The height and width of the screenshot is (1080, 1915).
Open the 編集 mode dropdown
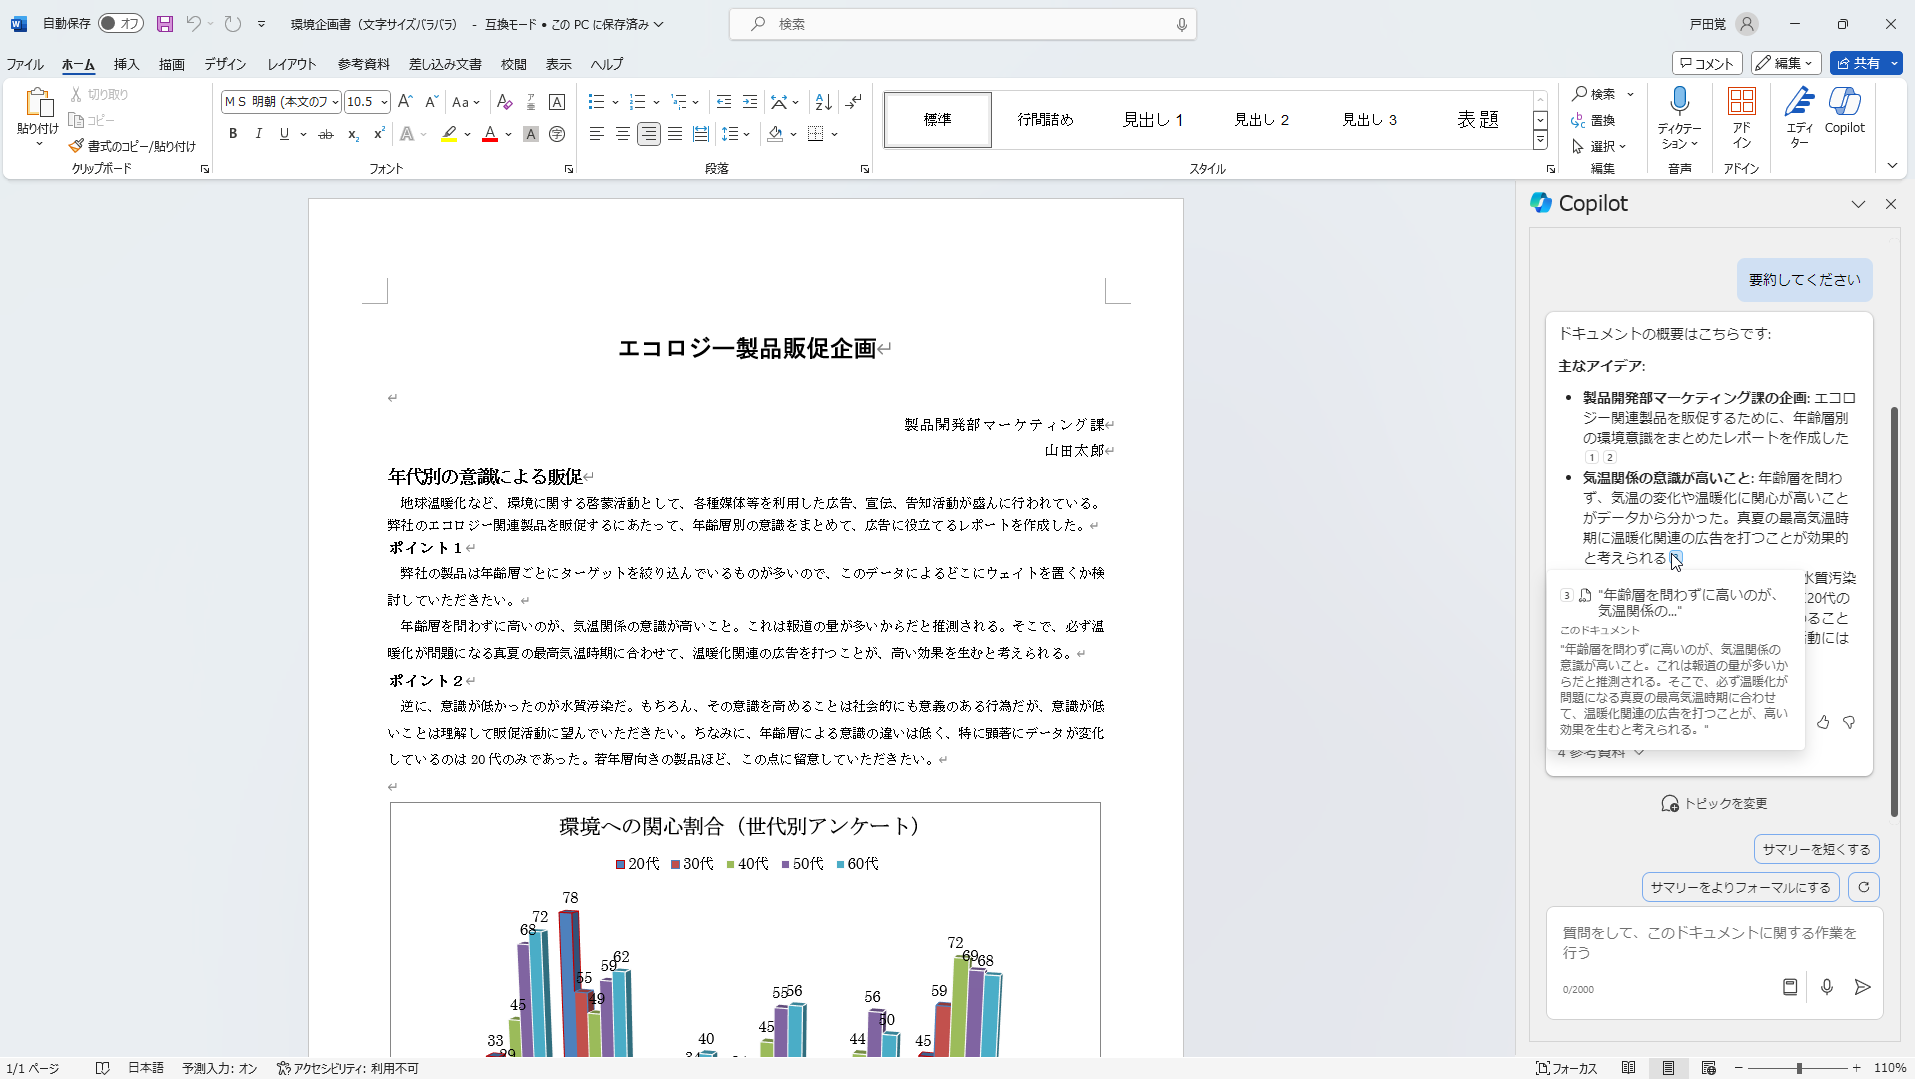[x=1786, y=63]
